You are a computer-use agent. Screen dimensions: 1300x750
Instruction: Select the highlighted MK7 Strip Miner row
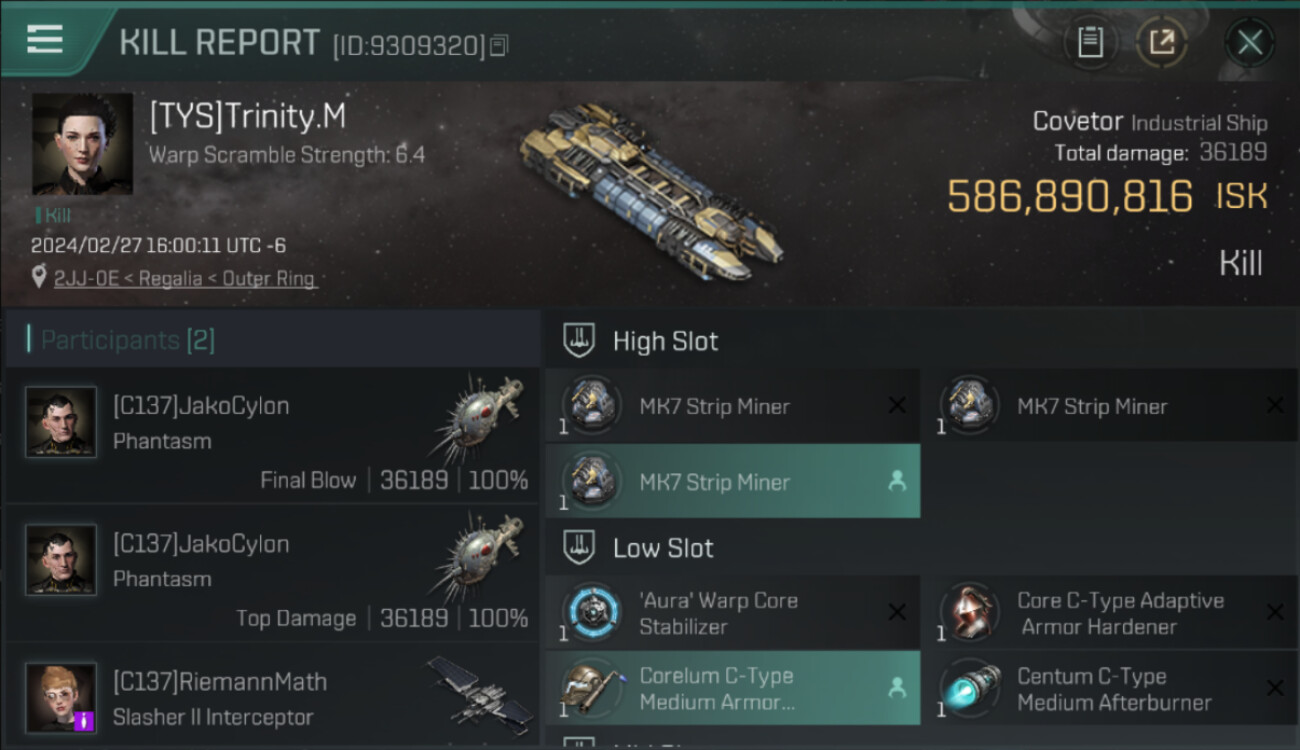coord(732,481)
